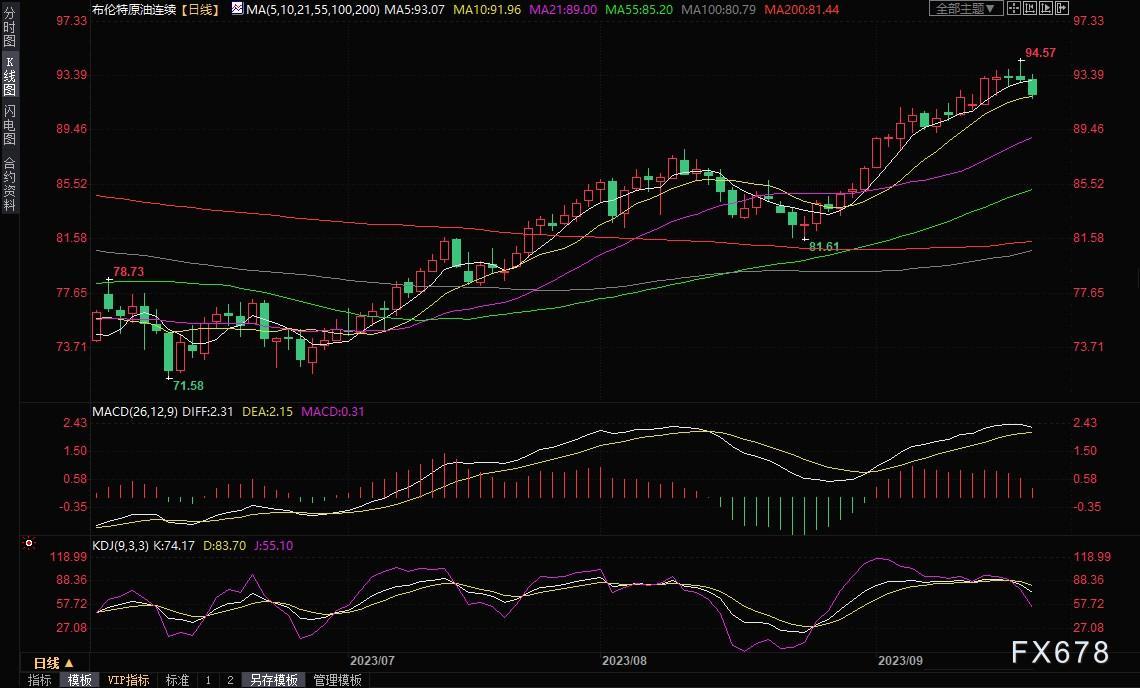The width and height of the screenshot is (1140, 688).
Task: Click the 管理模板 manage templates button
Action: [338, 680]
